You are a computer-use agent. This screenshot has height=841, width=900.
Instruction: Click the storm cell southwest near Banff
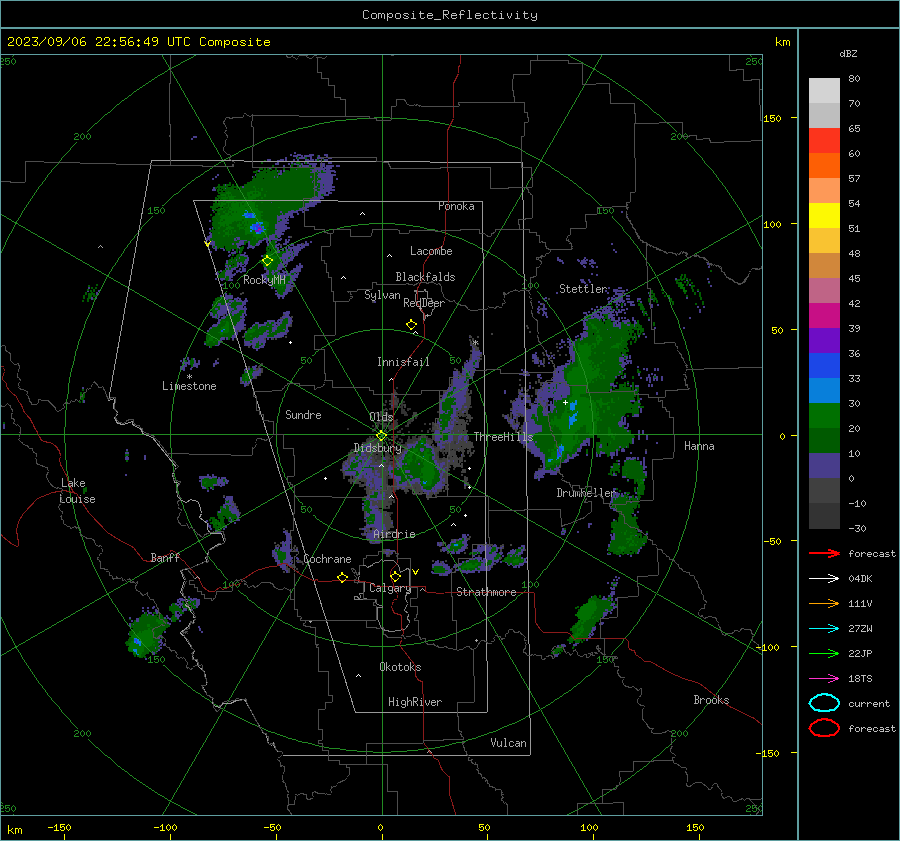[x=147, y=634]
